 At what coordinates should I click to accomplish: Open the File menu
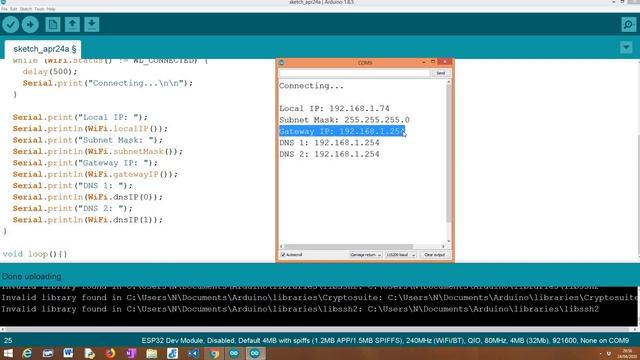coord(4,9)
